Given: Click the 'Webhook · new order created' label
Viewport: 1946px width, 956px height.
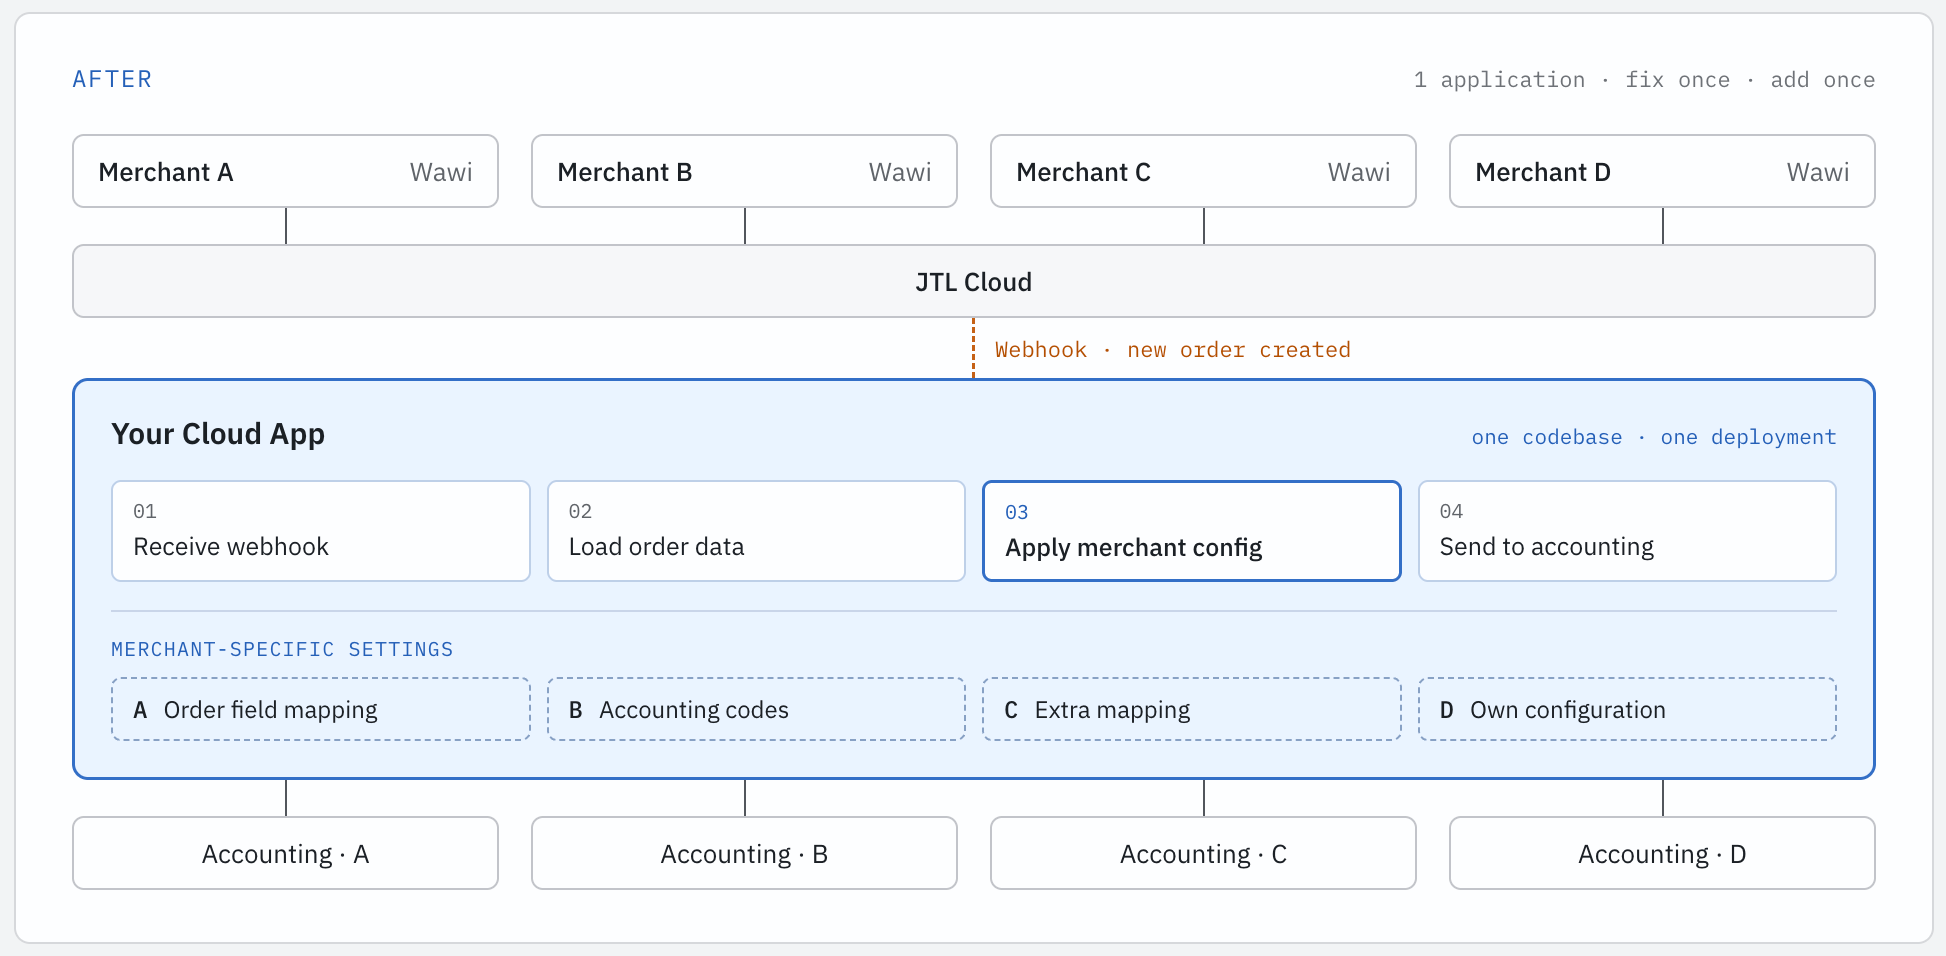Looking at the screenshot, I should click(1172, 350).
